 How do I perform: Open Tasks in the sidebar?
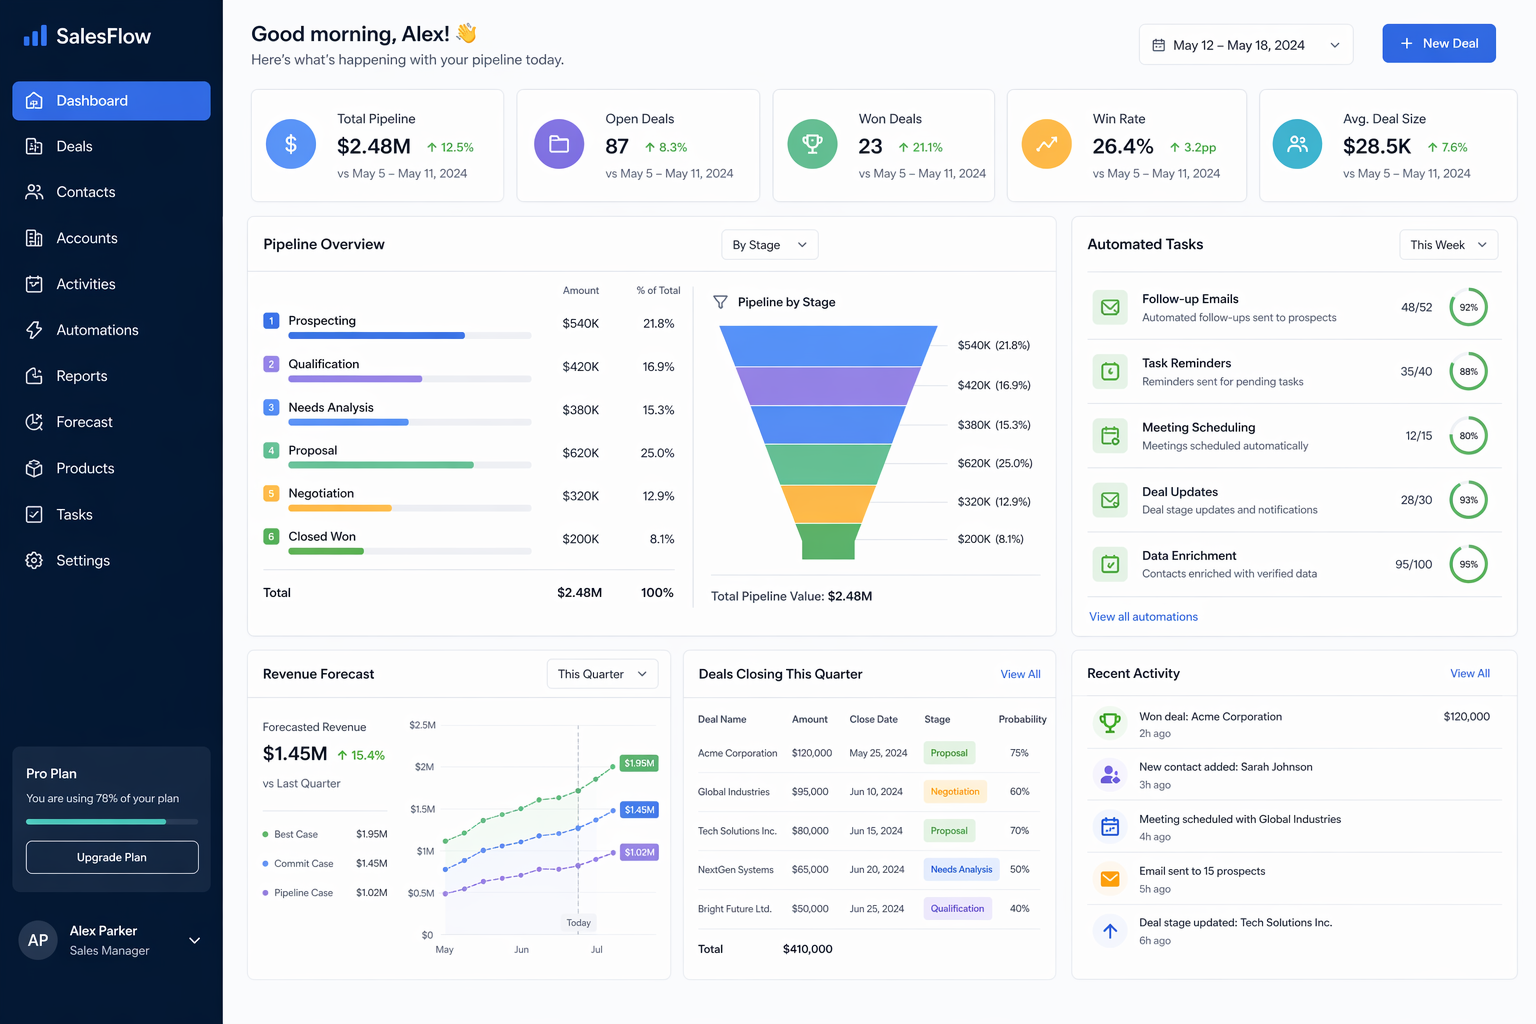pyautogui.click(x=111, y=514)
